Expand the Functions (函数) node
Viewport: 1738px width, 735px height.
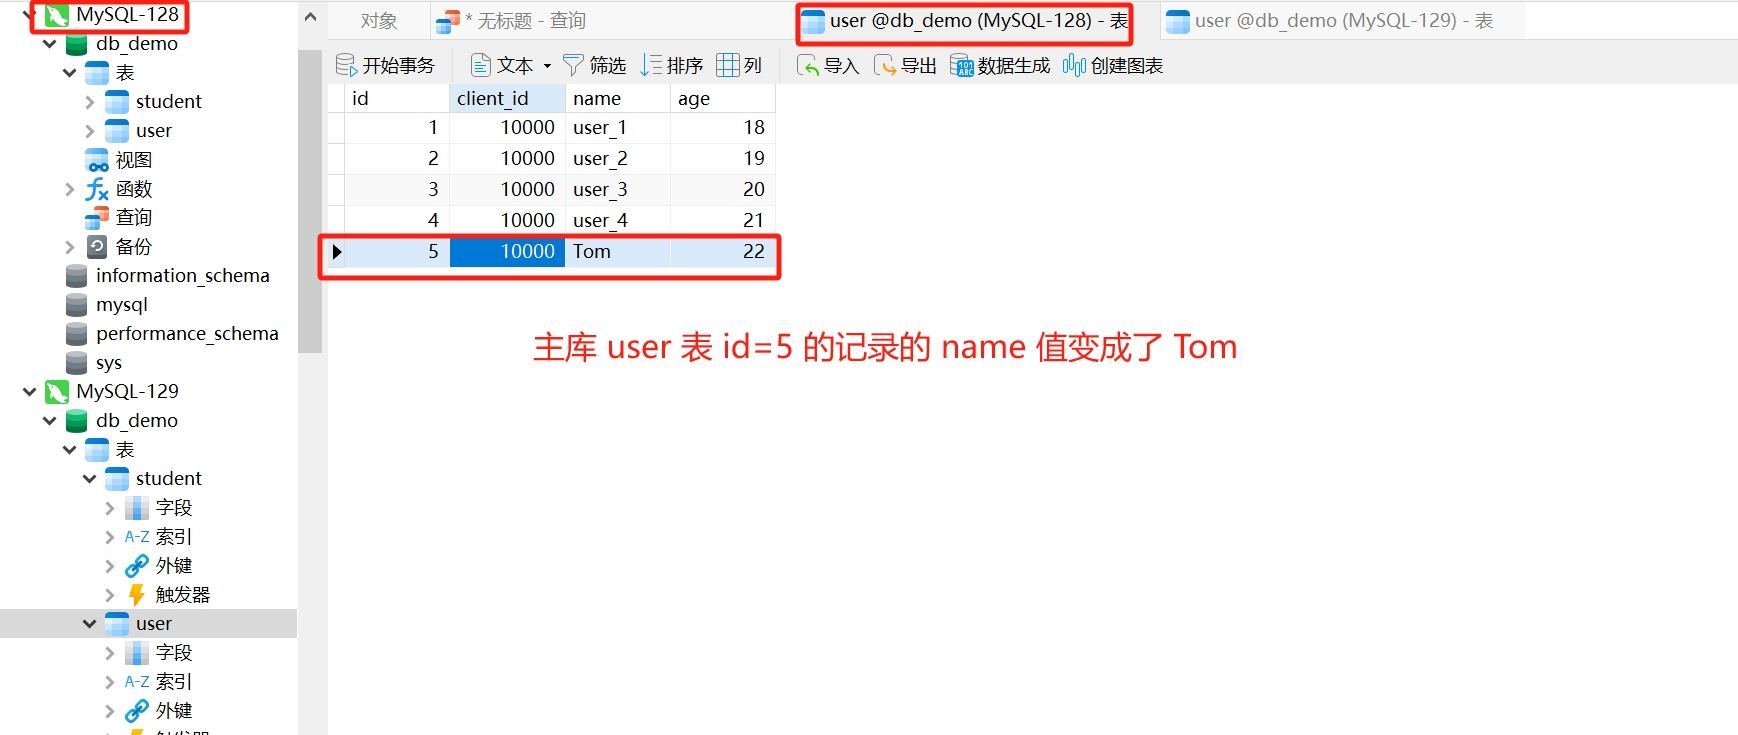(69, 189)
